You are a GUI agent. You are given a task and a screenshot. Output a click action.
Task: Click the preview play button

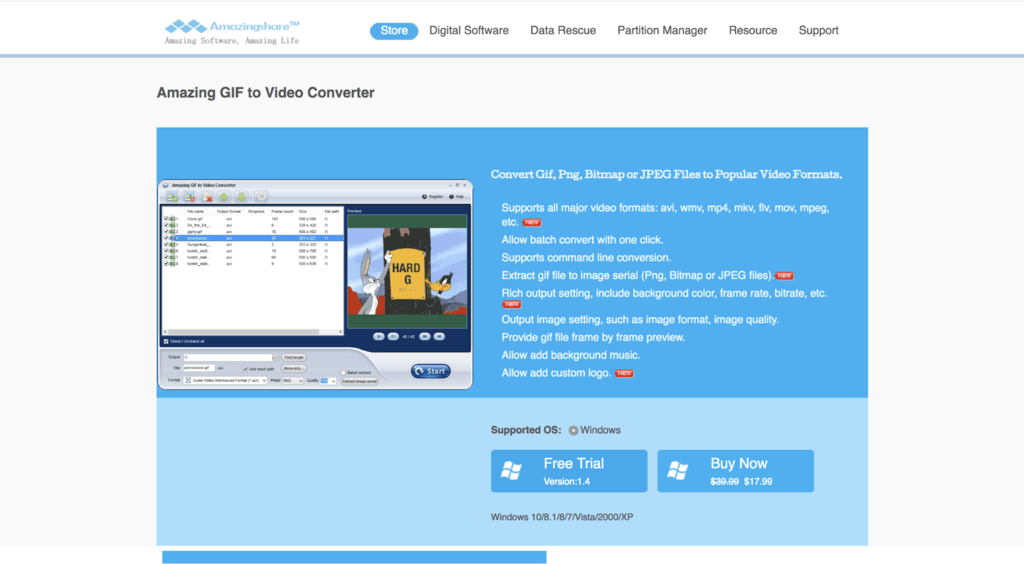379,336
